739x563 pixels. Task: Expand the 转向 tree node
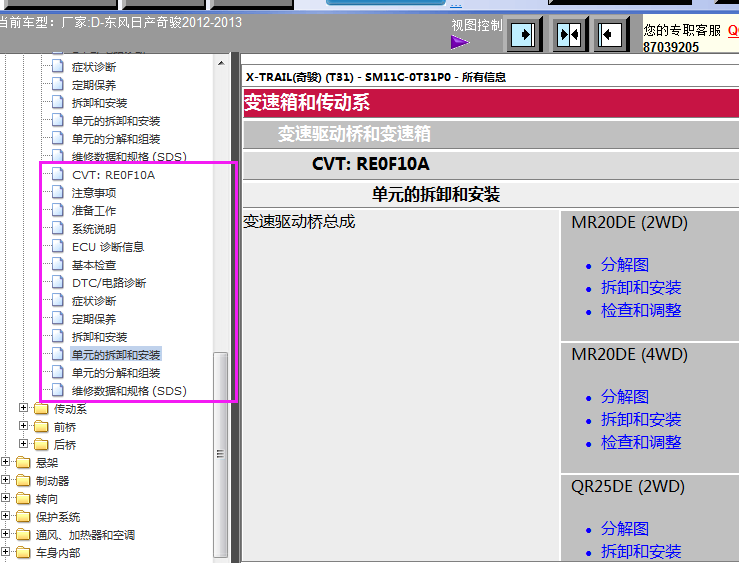(5, 498)
